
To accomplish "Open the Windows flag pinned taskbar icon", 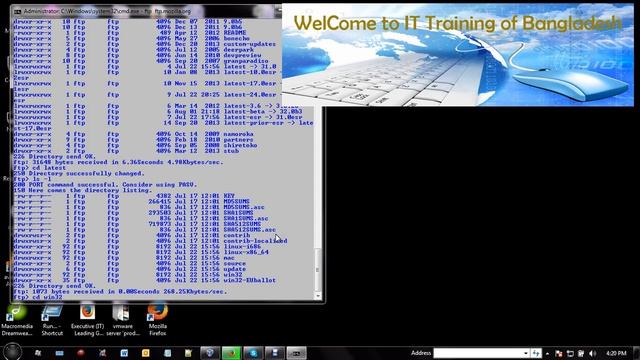I will point(38,353).
